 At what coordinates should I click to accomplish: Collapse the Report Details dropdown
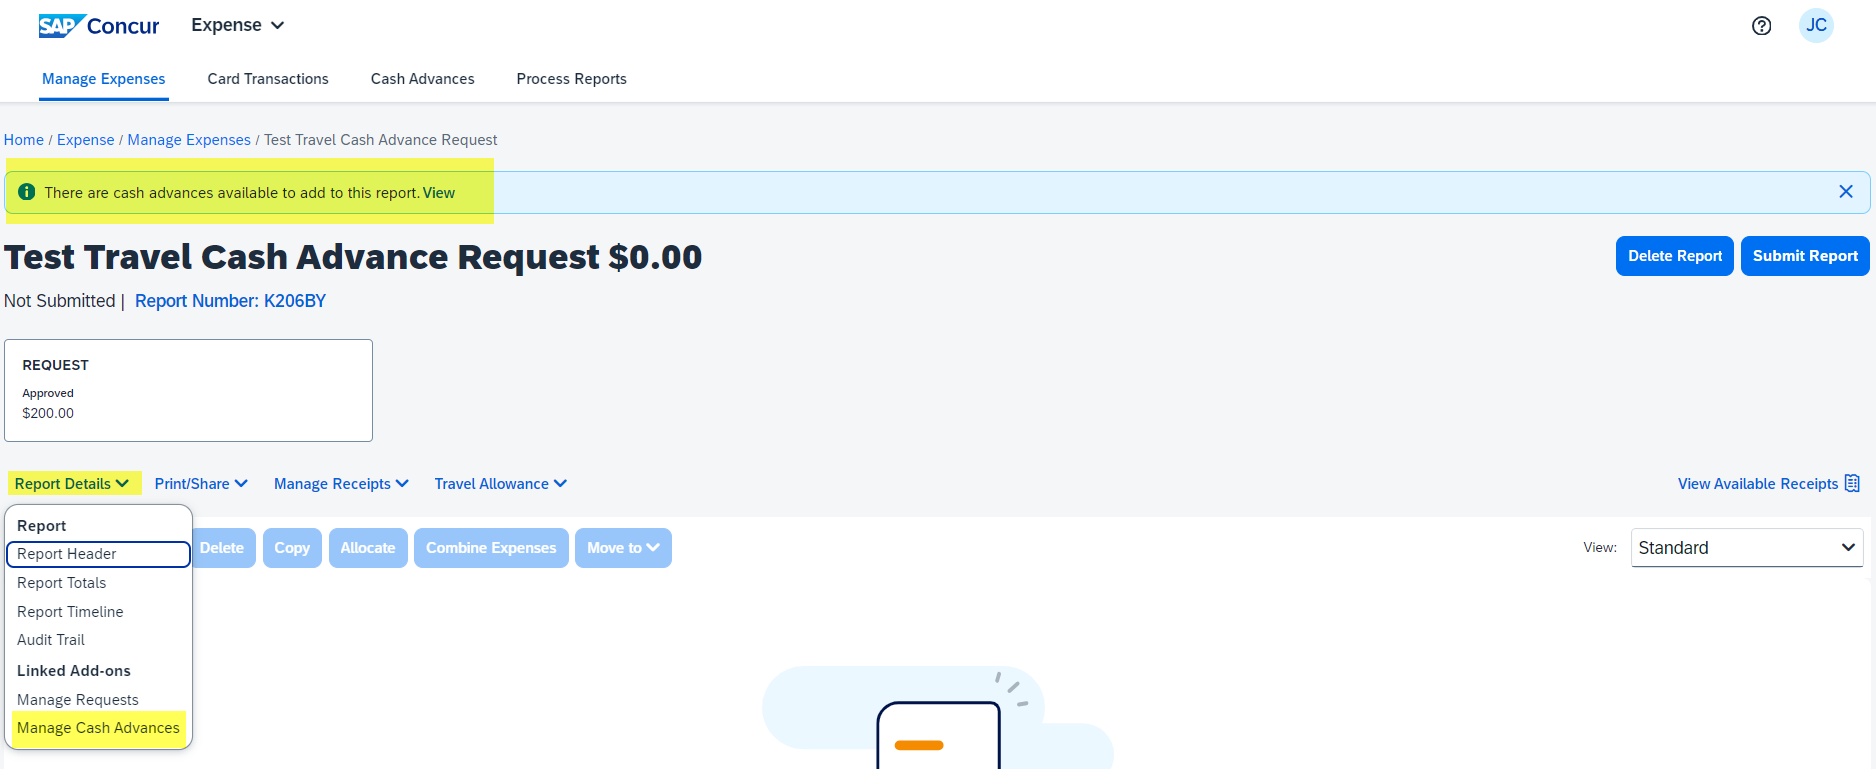(x=72, y=484)
